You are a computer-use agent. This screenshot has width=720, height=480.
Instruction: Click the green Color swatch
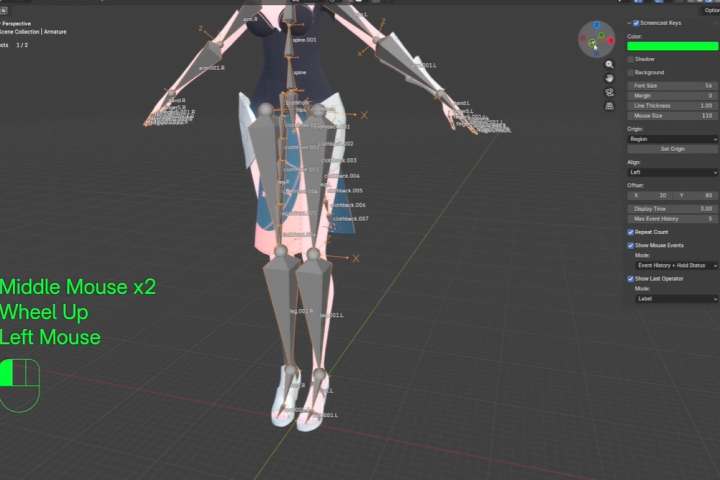click(x=672, y=46)
